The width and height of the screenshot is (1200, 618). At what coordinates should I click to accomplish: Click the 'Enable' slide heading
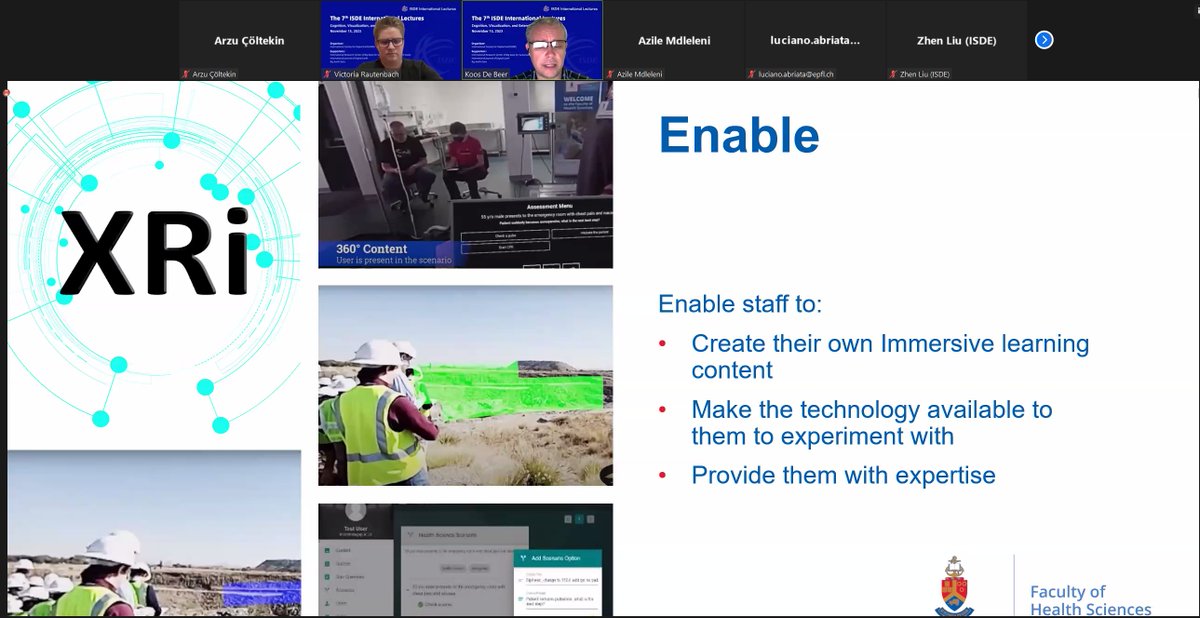point(739,134)
